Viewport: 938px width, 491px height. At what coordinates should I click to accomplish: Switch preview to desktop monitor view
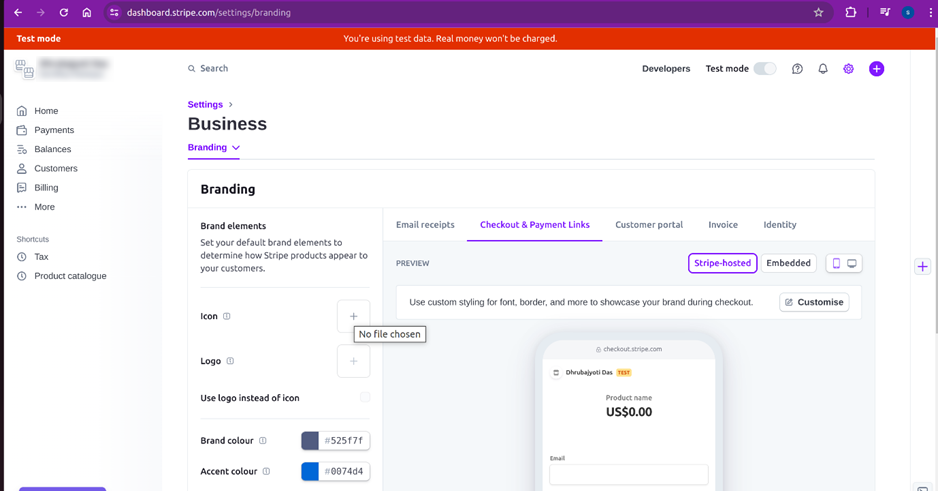[x=852, y=263]
